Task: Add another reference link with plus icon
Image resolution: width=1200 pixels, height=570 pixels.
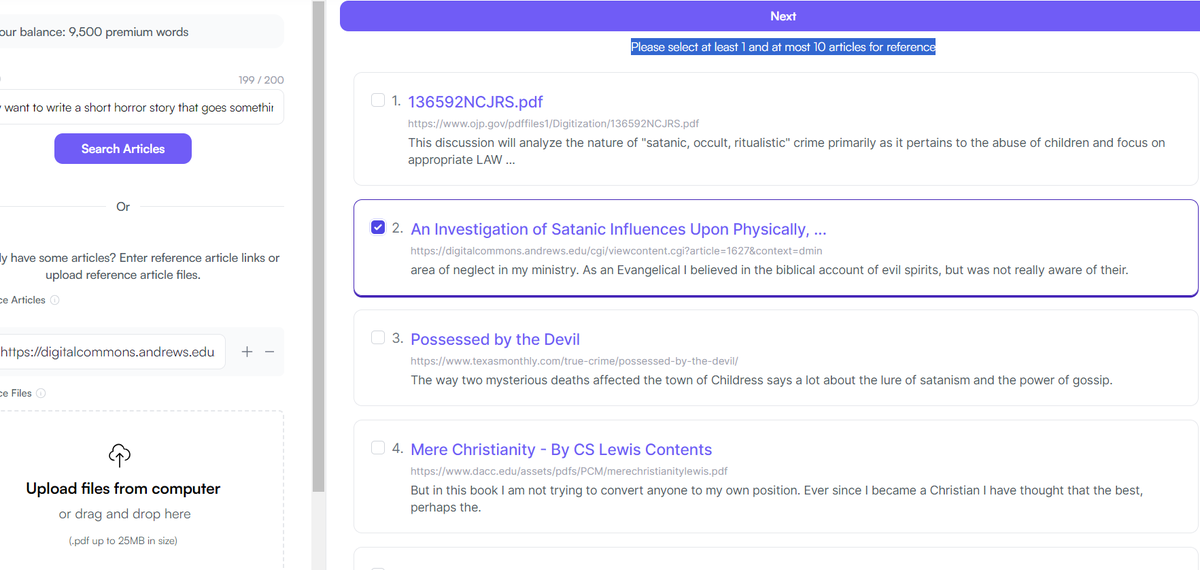Action: click(x=247, y=352)
